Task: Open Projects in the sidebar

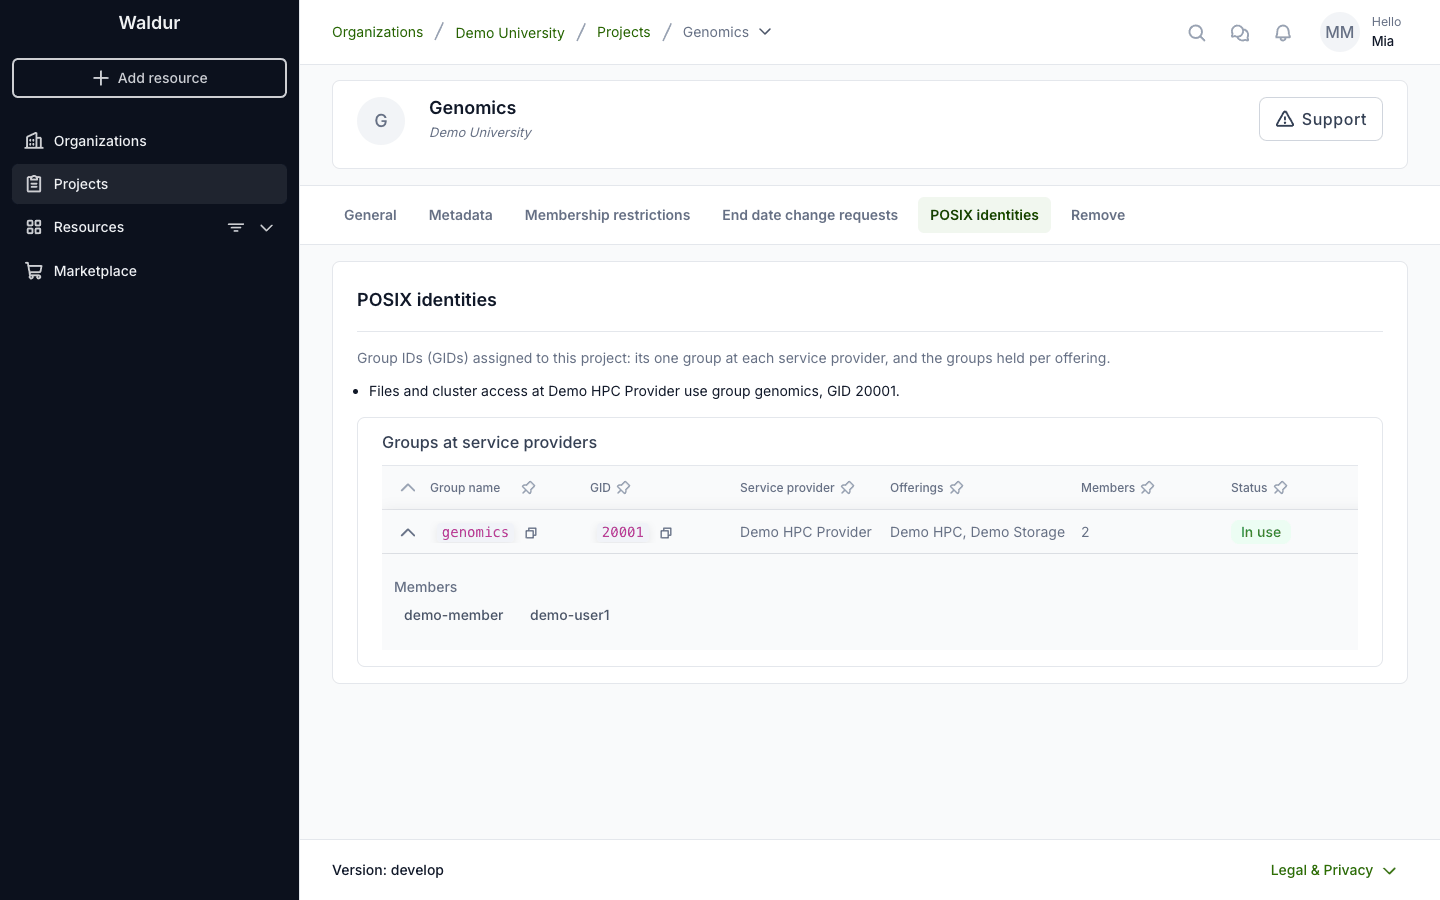Action: point(149,184)
